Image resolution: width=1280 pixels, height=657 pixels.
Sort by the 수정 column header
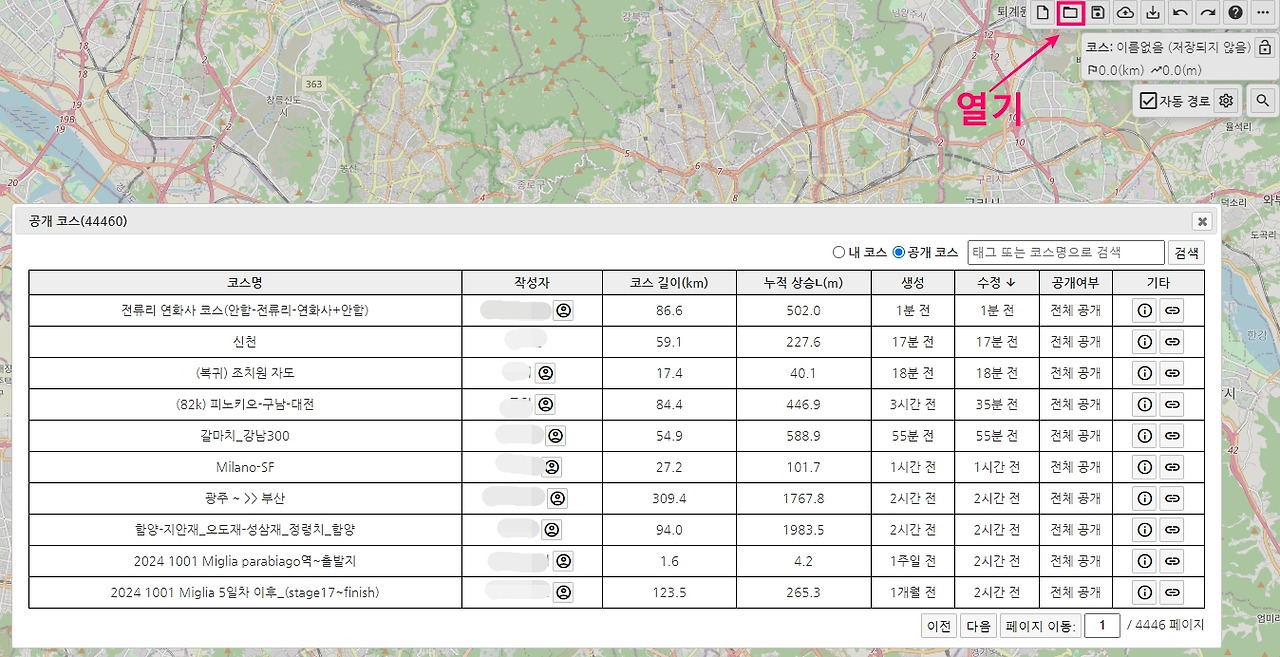[997, 283]
